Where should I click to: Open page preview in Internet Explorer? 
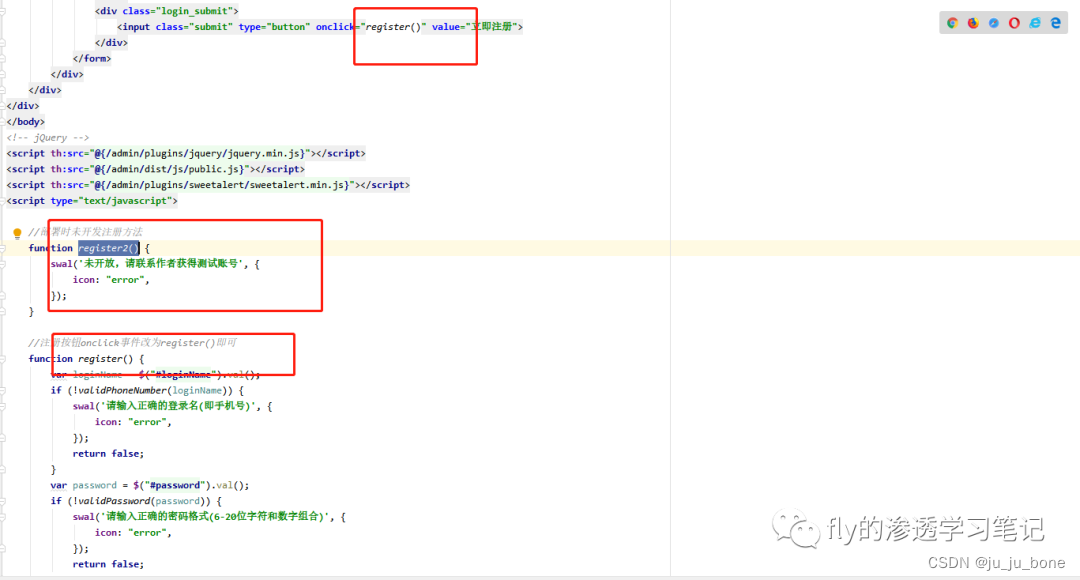tap(1035, 23)
